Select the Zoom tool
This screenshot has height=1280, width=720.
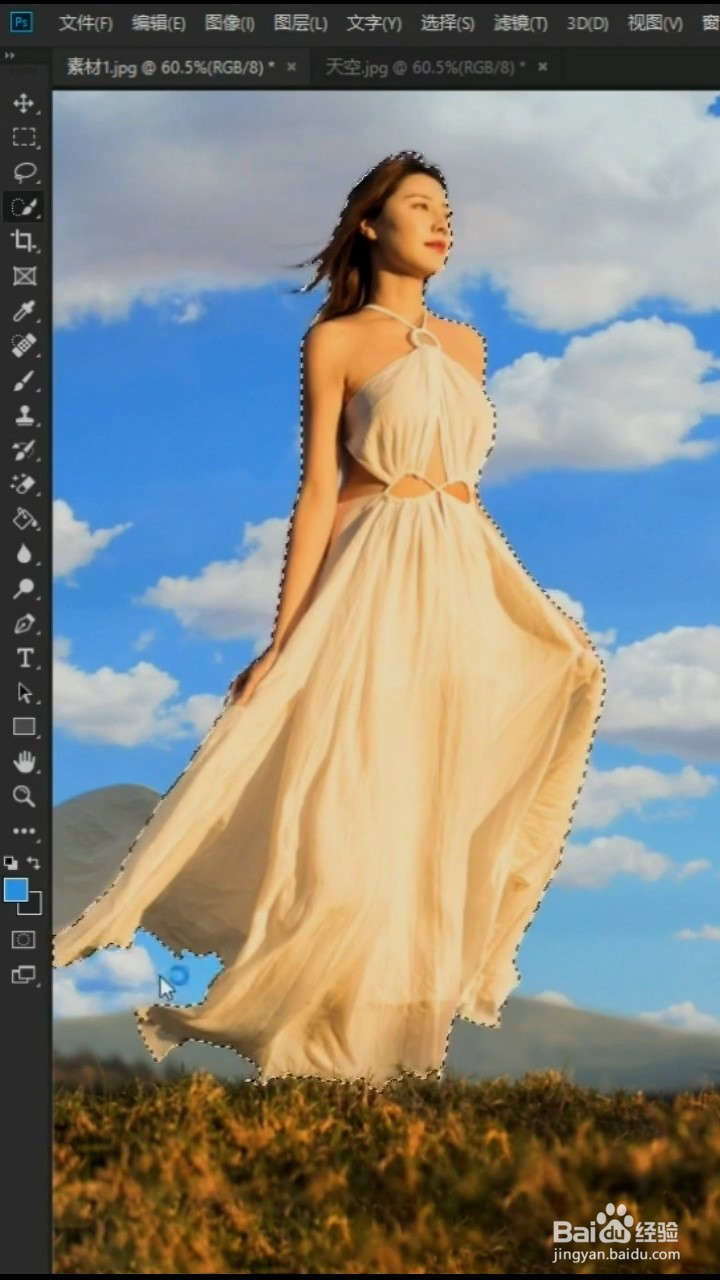(x=24, y=797)
